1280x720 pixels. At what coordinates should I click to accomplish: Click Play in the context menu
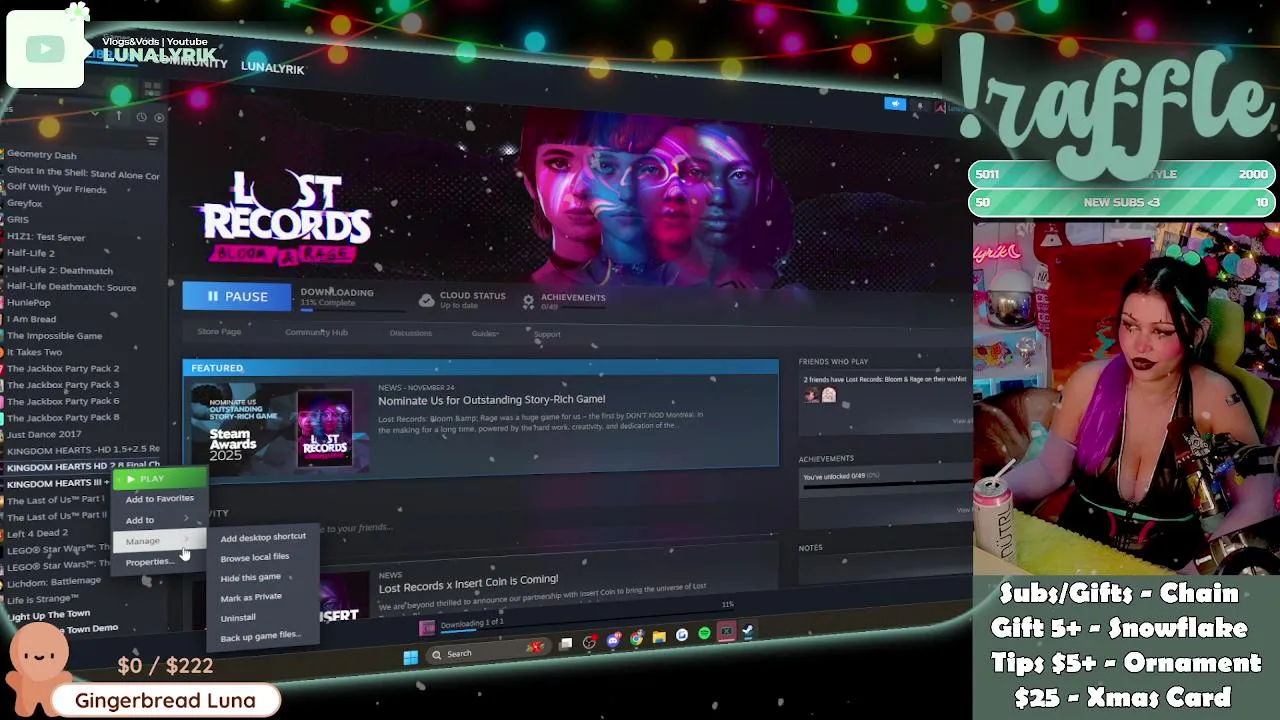(x=160, y=479)
